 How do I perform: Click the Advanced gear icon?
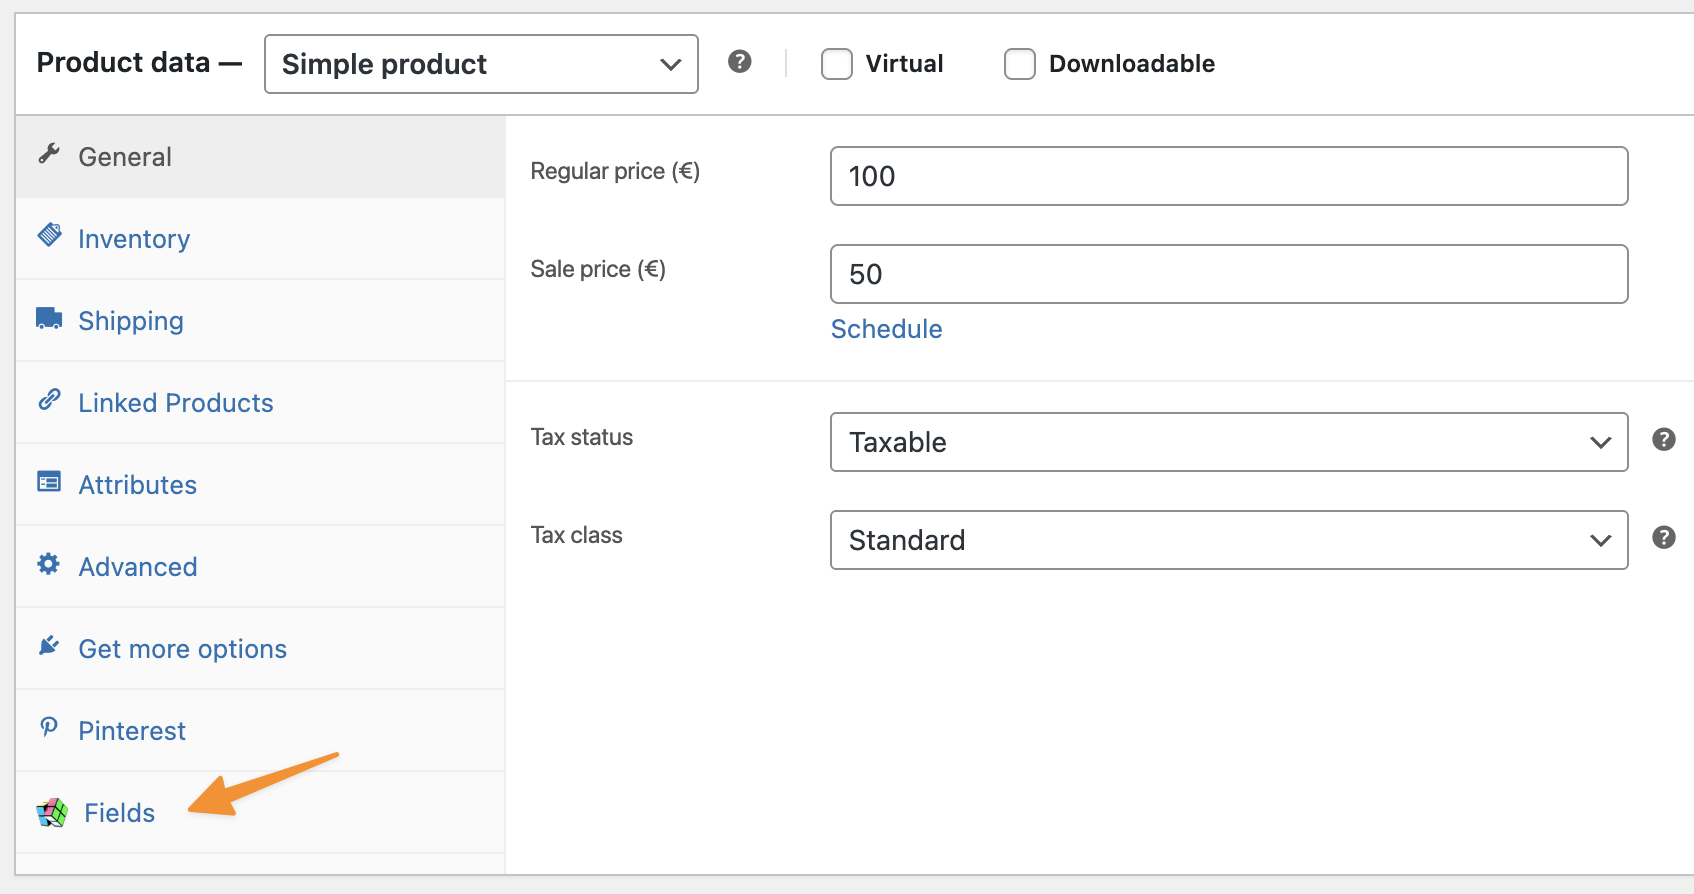(49, 564)
